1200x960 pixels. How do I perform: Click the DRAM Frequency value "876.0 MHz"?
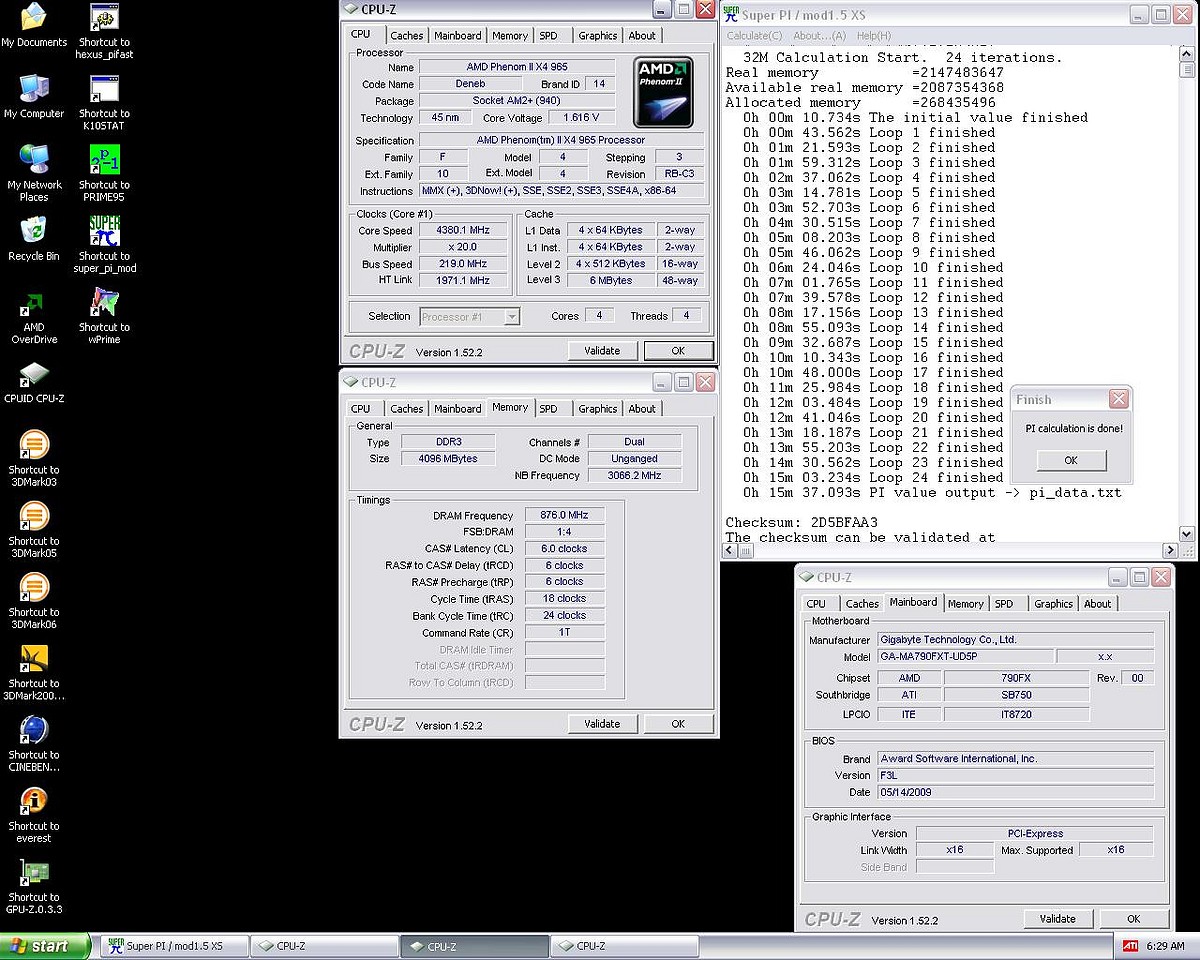pyautogui.click(x=565, y=515)
